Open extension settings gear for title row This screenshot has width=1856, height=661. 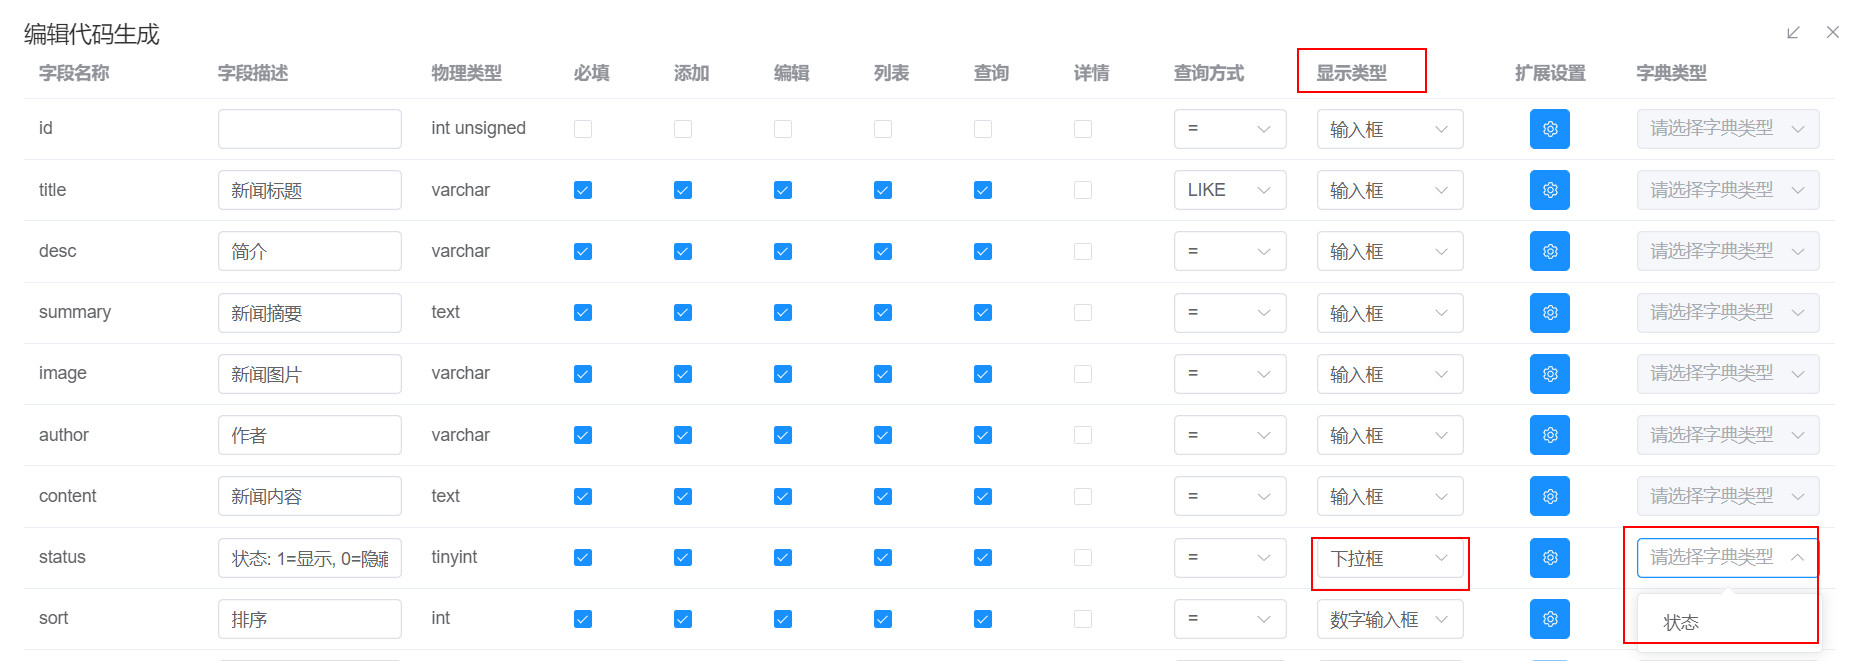[x=1549, y=190]
